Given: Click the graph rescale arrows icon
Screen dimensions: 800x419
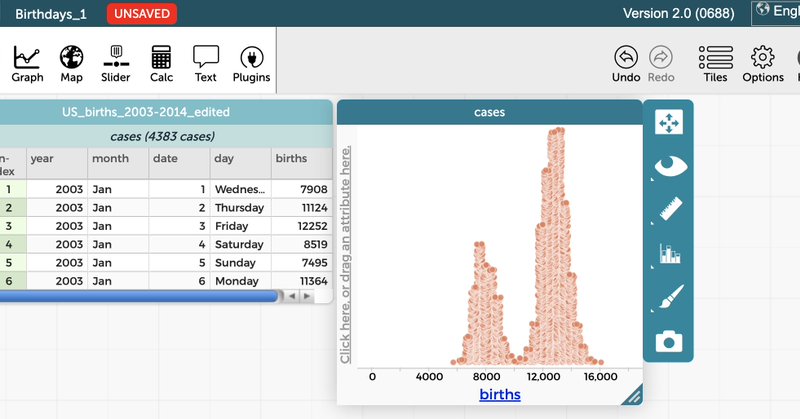Looking at the screenshot, I should tap(668, 122).
